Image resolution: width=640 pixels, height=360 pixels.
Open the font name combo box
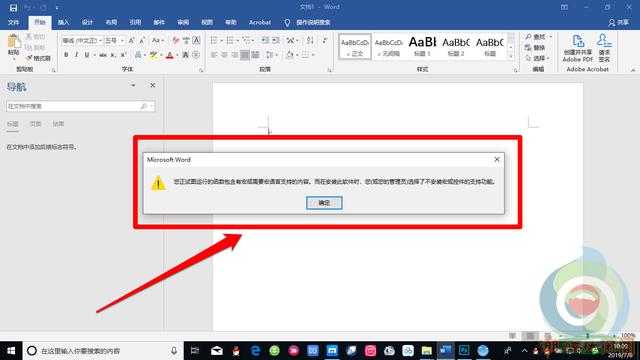point(82,40)
